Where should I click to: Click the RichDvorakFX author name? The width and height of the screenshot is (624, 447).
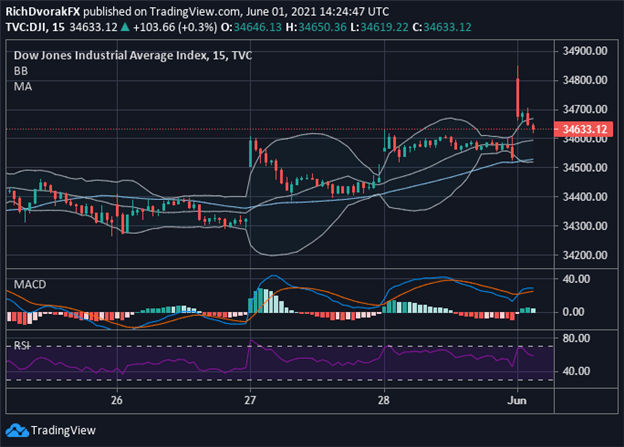(43, 12)
